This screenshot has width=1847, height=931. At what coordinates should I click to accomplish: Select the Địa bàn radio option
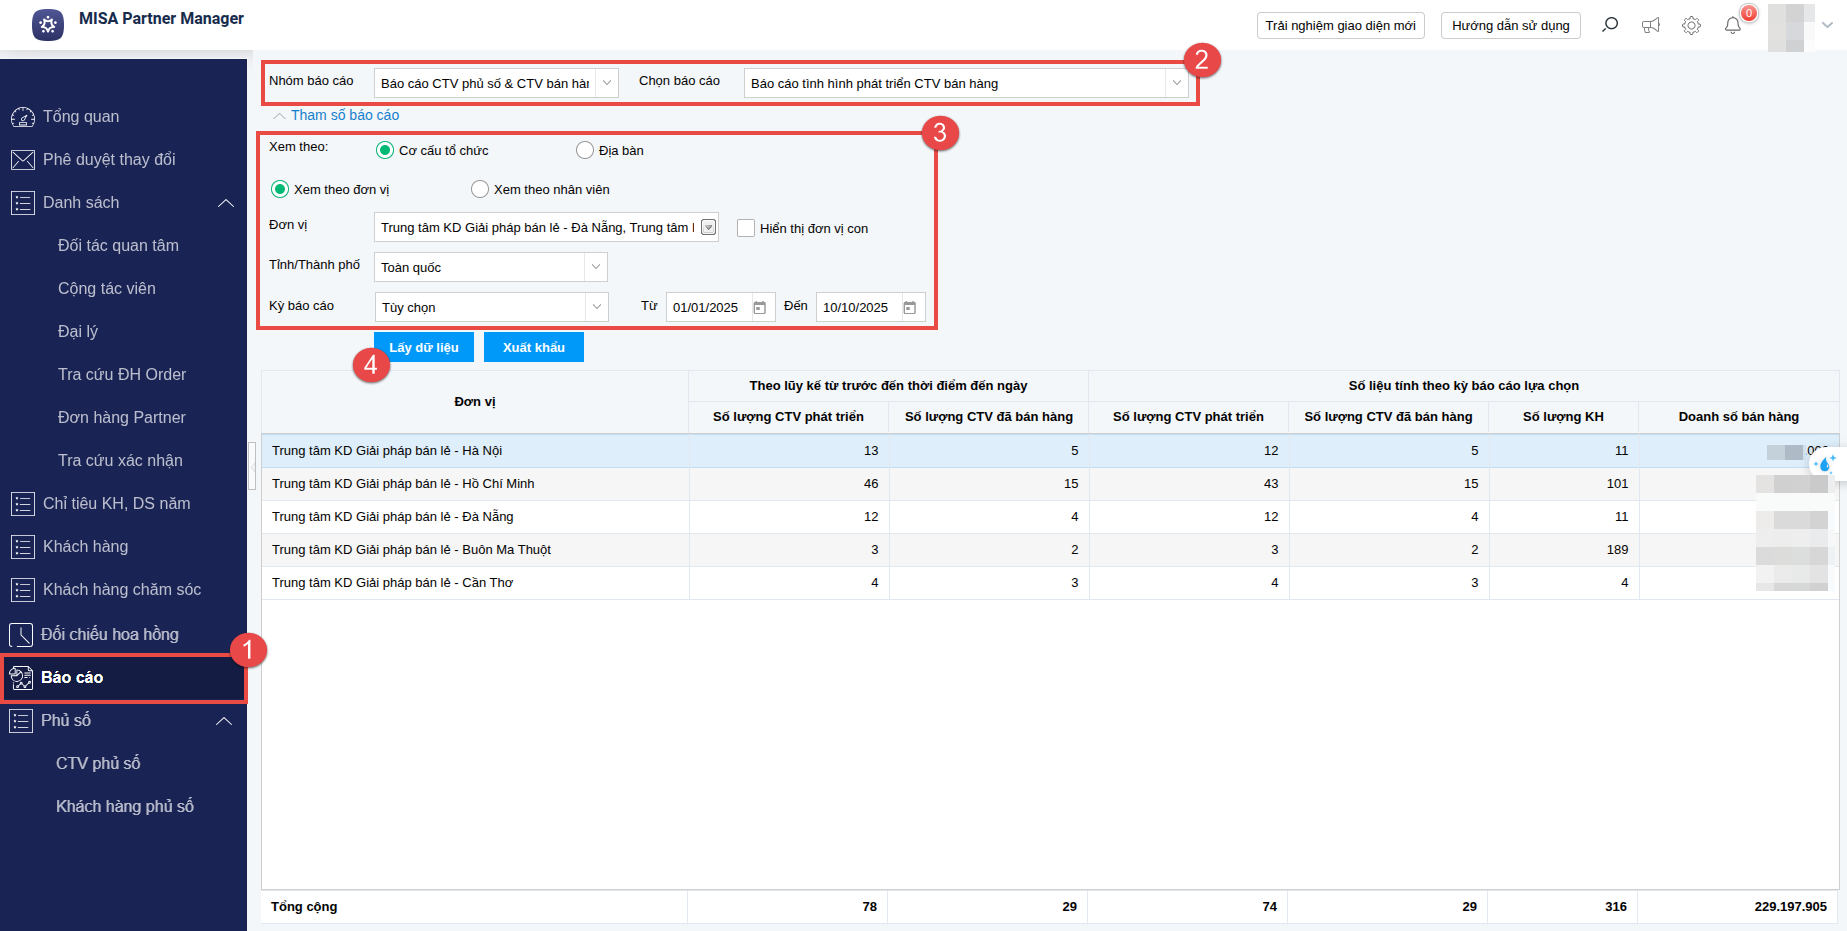tap(585, 150)
